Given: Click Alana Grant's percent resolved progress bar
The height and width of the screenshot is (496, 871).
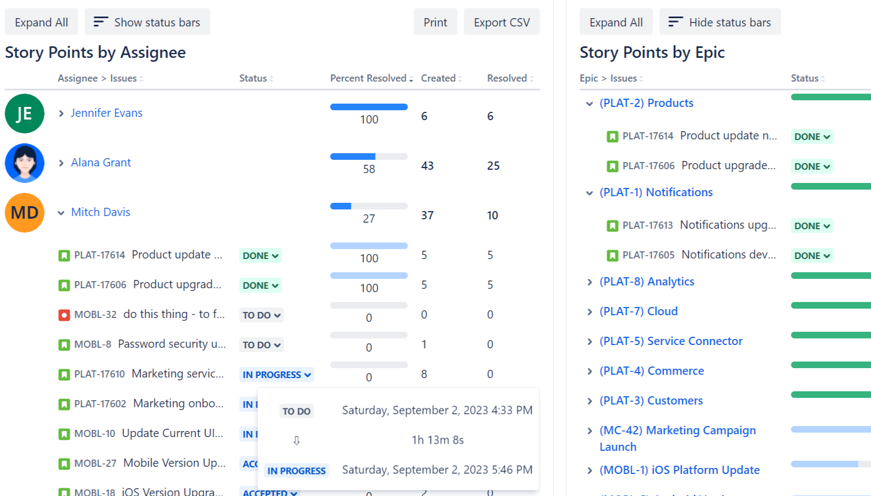Looking at the screenshot, I should click(368, 157).
